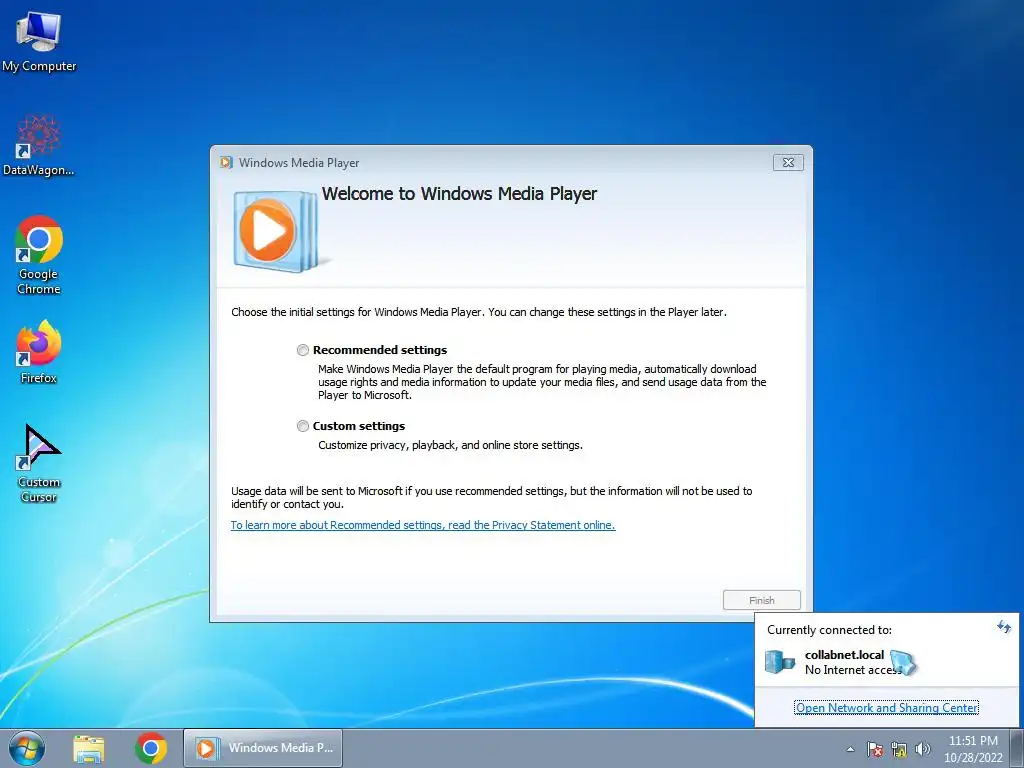Select the collabnet.local network entry
1024x768 pixels.
point(886,662)
